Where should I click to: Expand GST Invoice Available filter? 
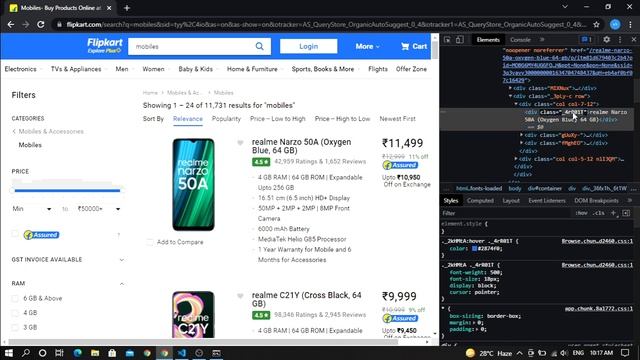click(x=122, y=260)
